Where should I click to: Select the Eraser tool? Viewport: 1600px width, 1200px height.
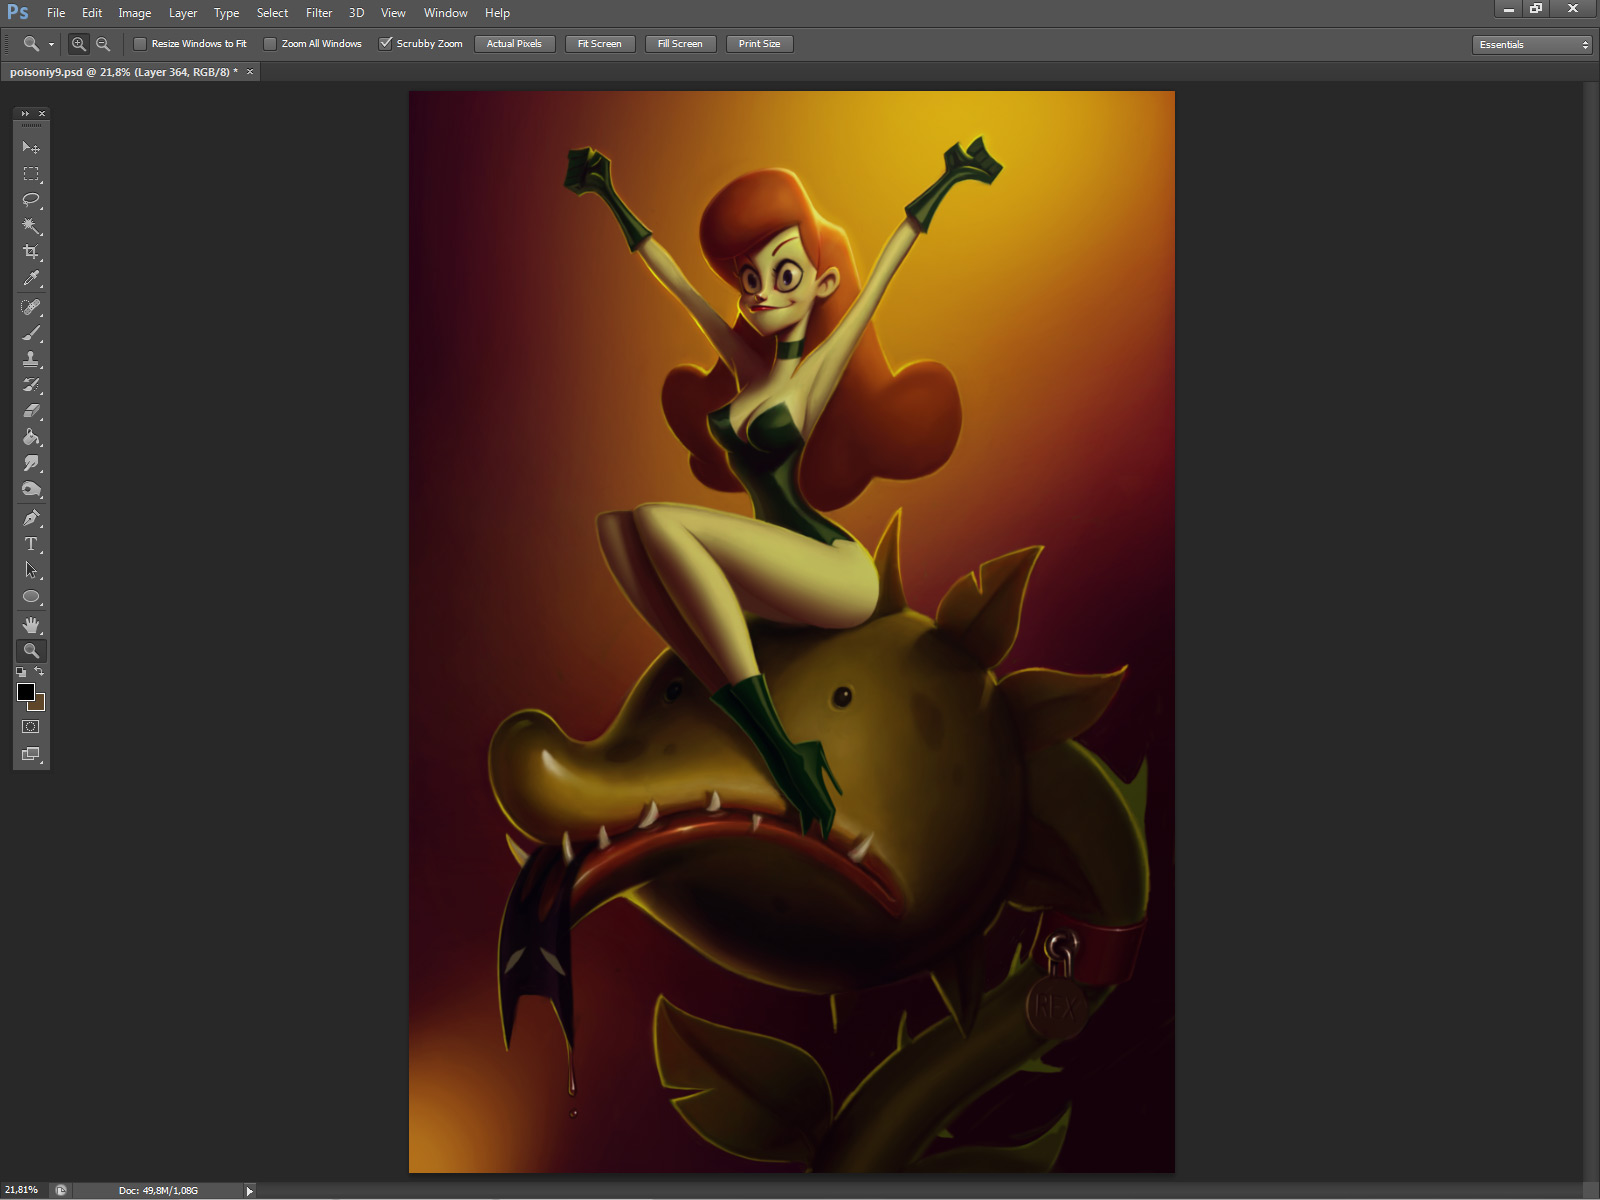point(31,411)
